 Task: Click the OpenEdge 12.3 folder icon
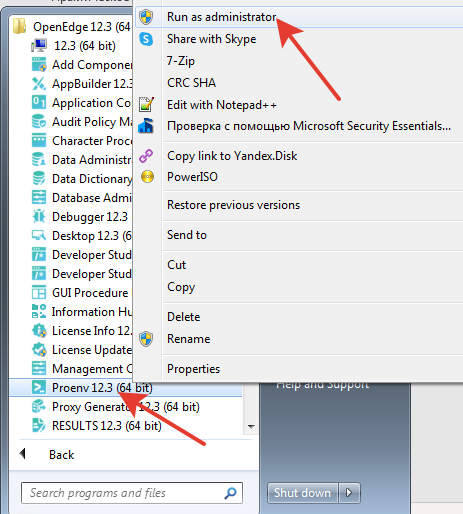tap(19, 27)
